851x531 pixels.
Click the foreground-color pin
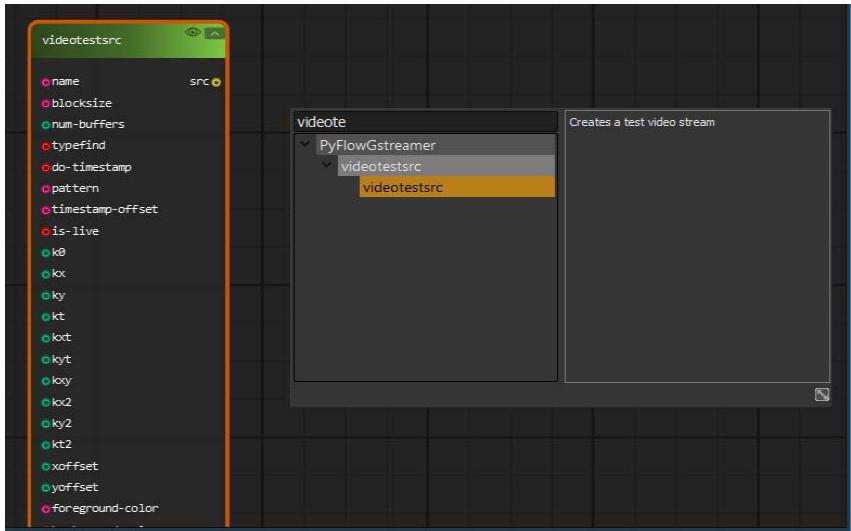46,509
